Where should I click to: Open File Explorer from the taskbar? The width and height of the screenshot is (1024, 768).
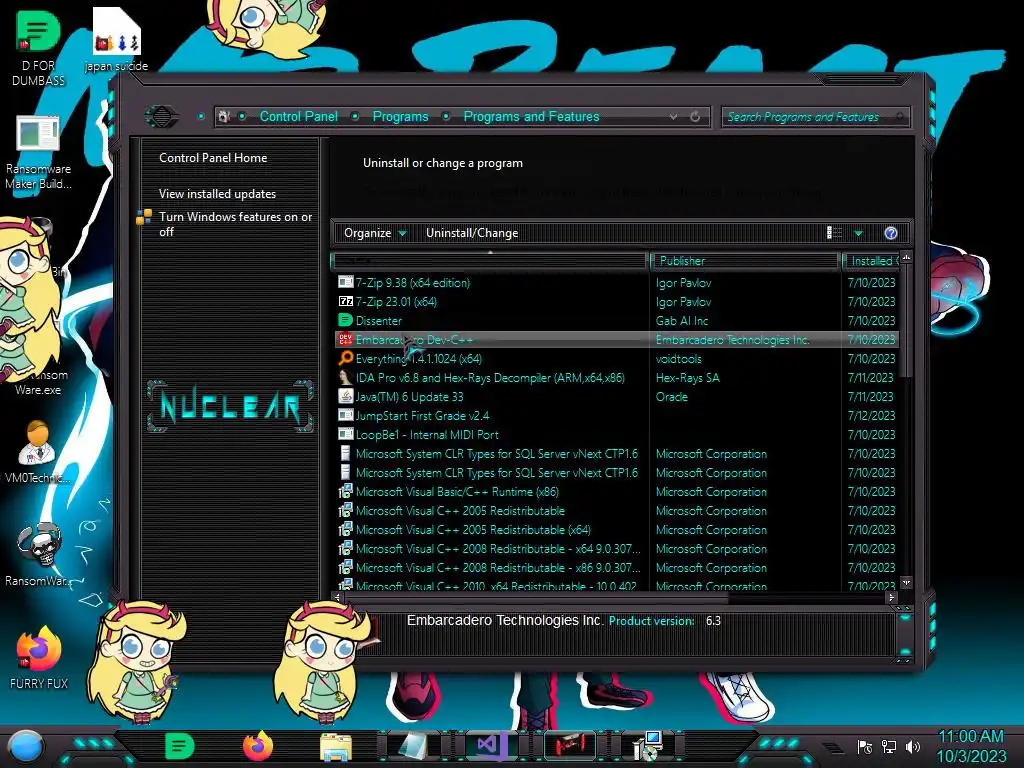pyautogui.click(x=336, y=746)
